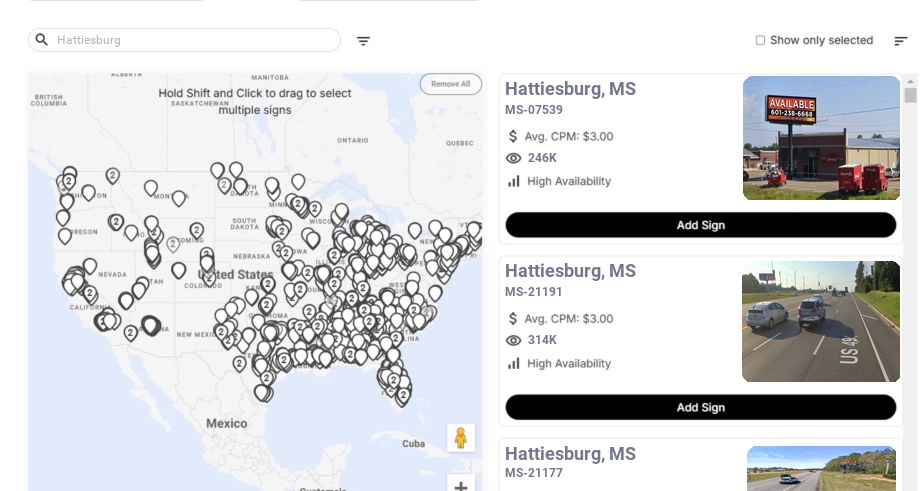The image size is (920, 491).
Task: Add Sign for listing MS-21191
Action: pos(700,407)
